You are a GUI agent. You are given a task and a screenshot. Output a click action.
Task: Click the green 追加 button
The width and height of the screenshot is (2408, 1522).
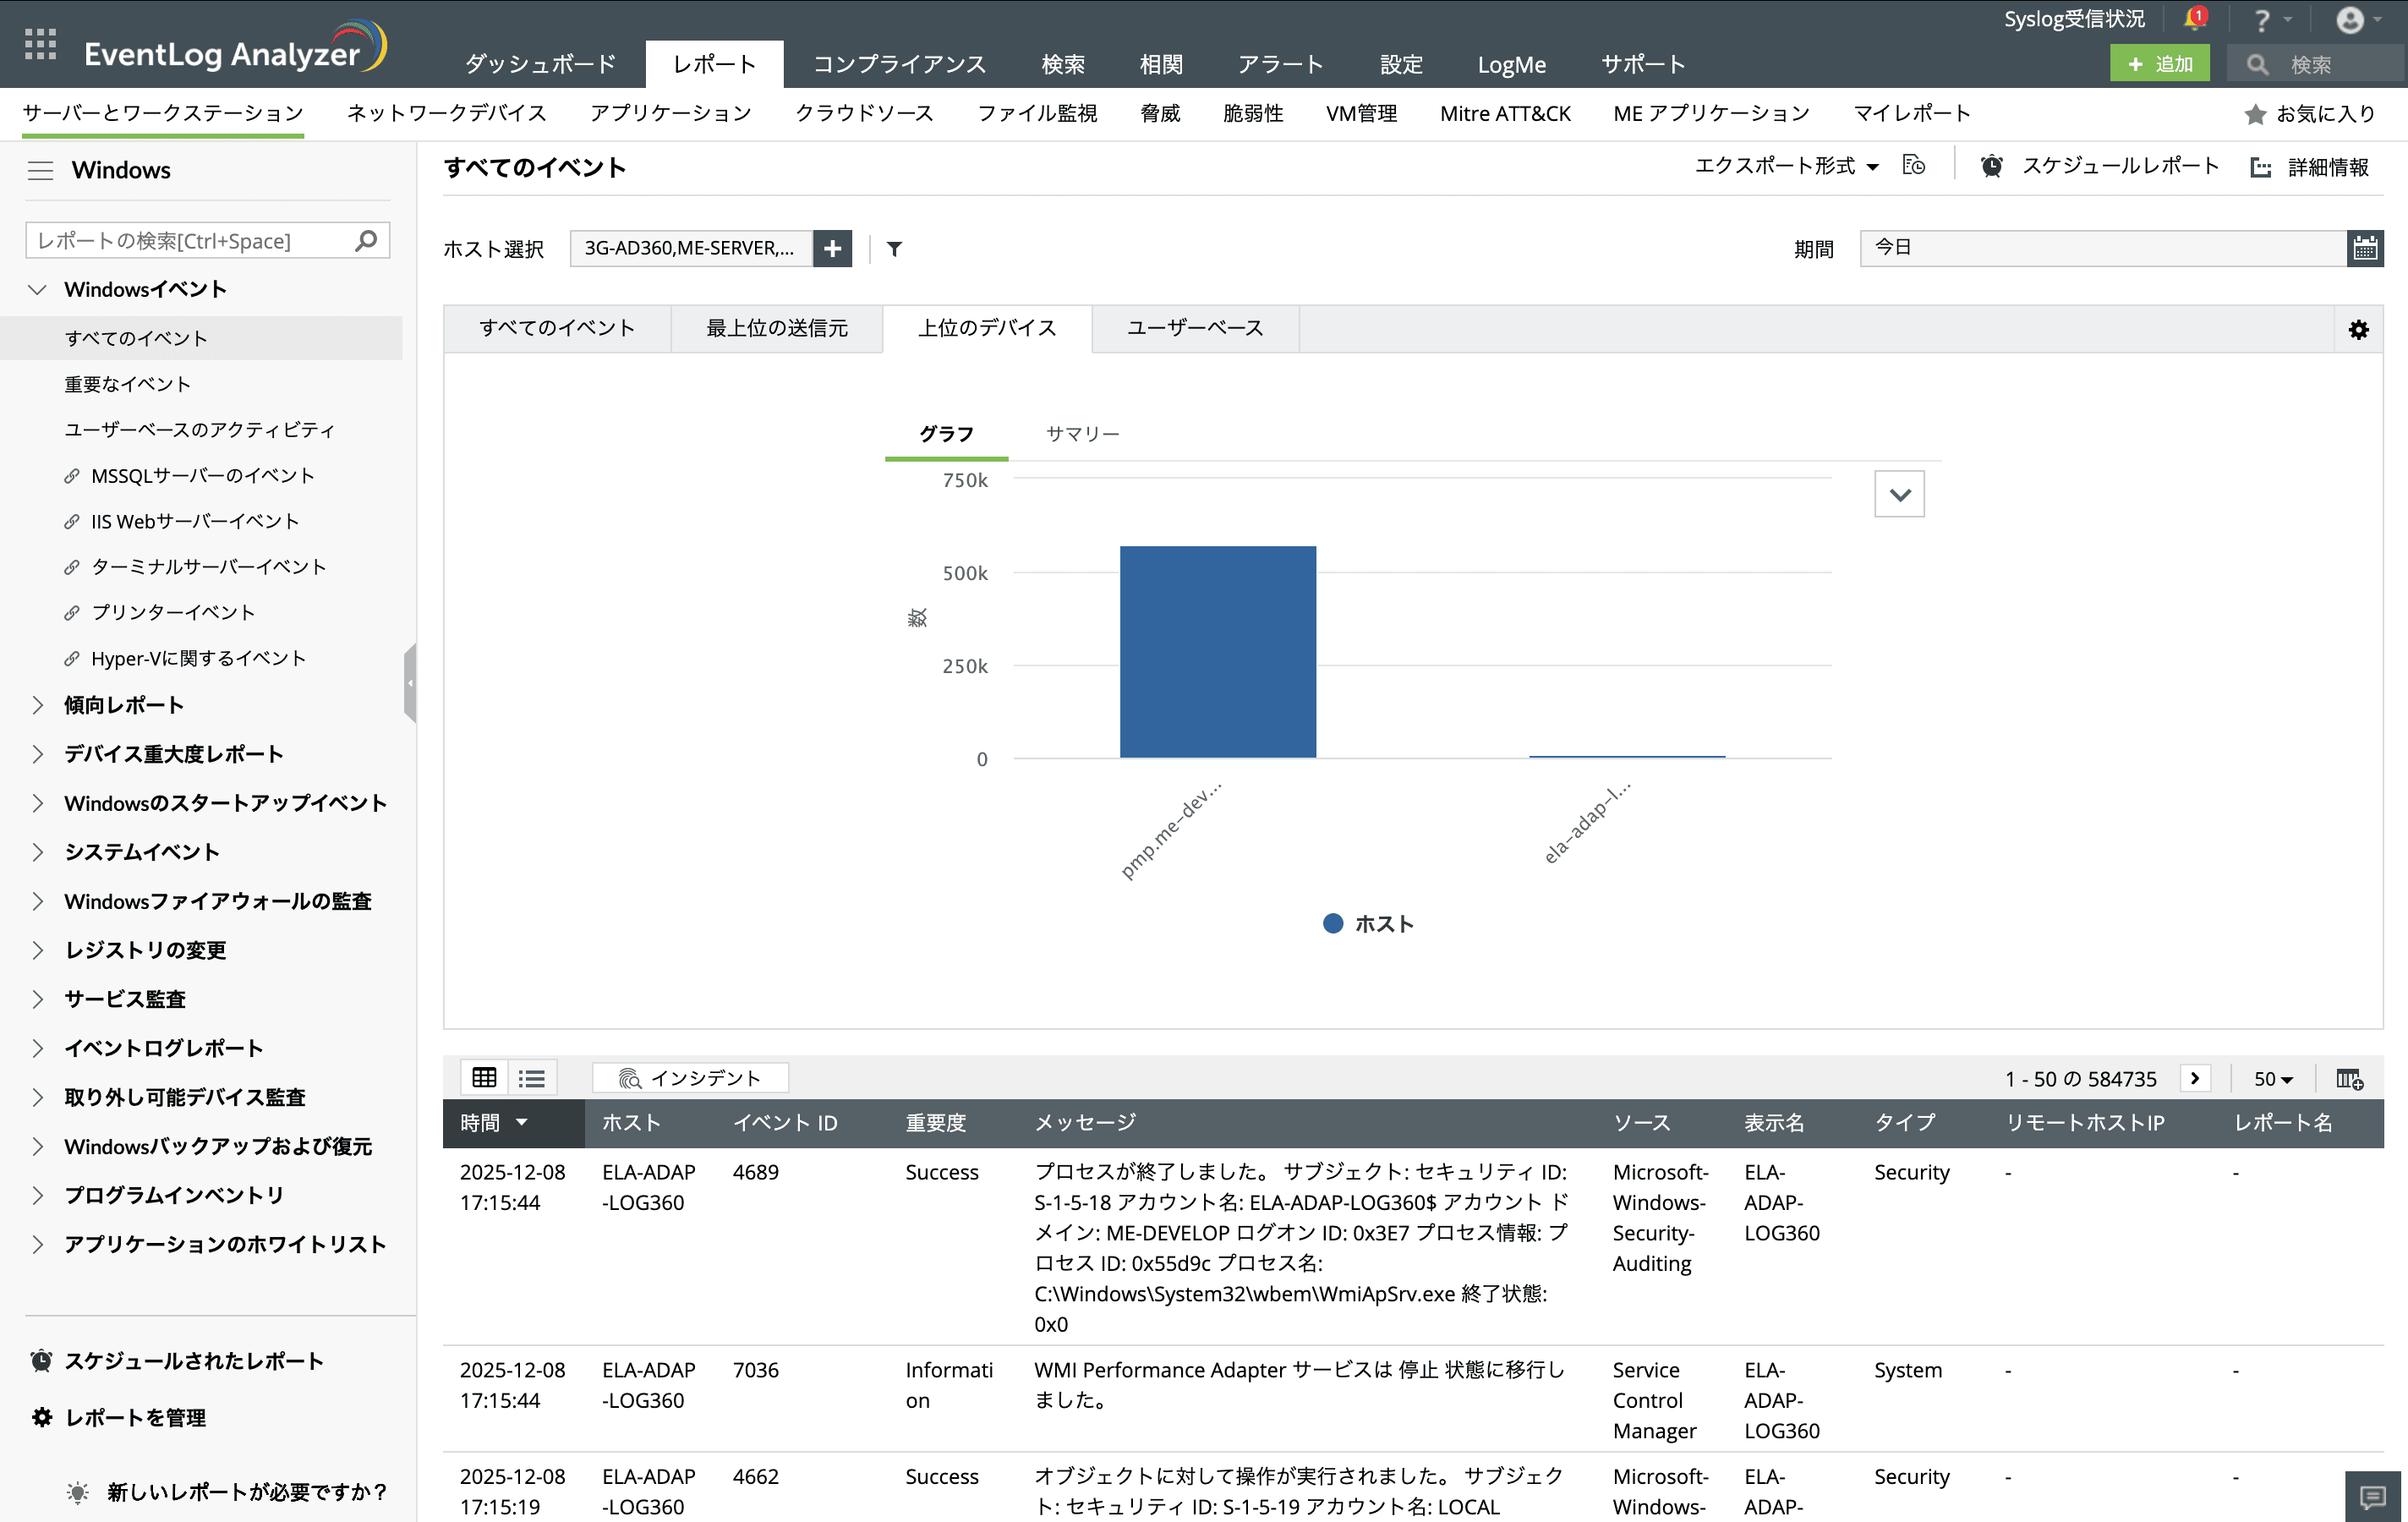(x=2159, y=64)
